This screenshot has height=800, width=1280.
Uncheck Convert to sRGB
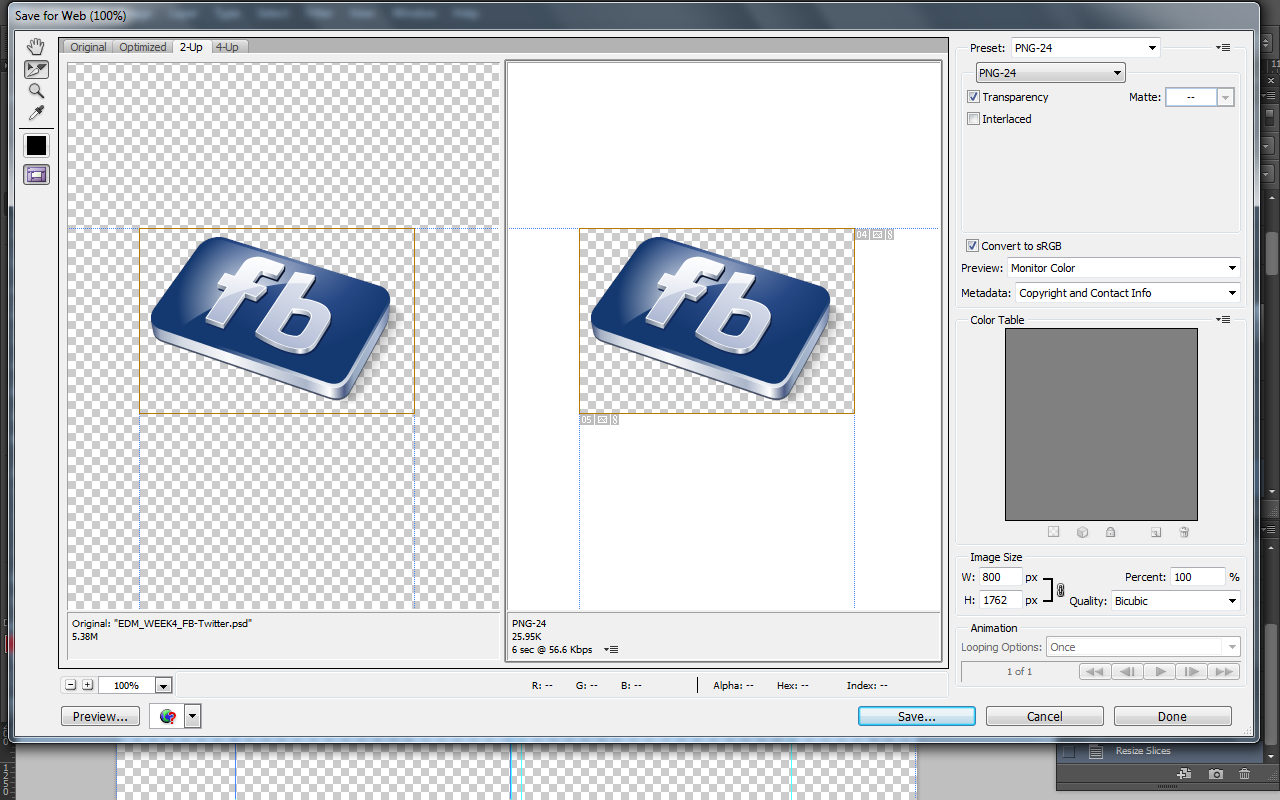[x=972, y=246]
